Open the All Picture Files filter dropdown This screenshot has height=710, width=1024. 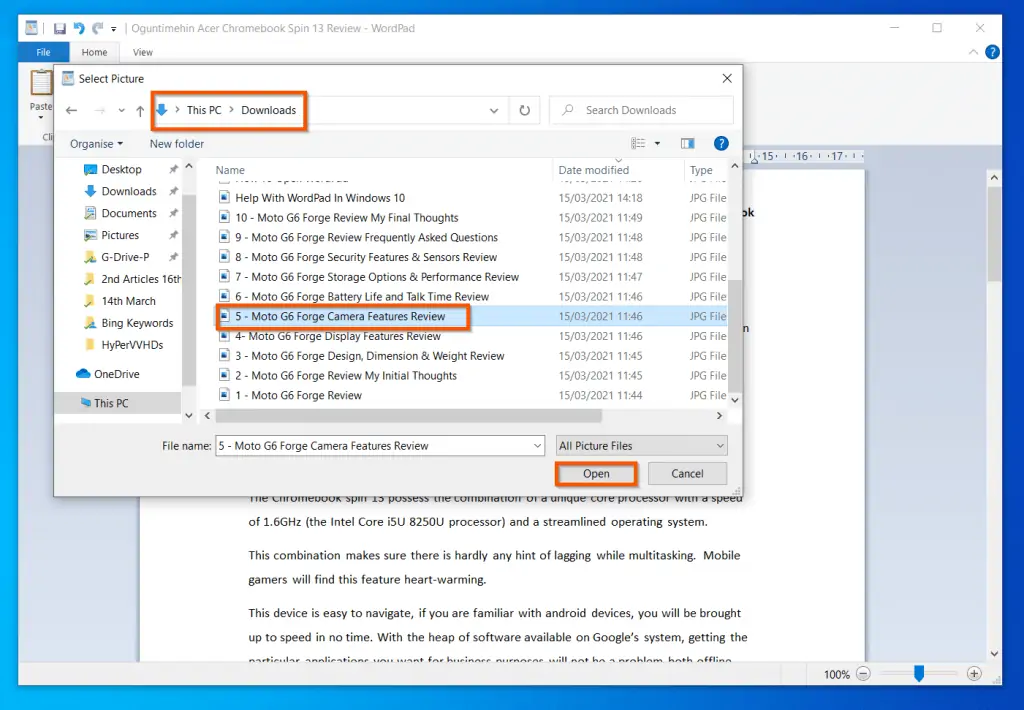click(718, 445)
